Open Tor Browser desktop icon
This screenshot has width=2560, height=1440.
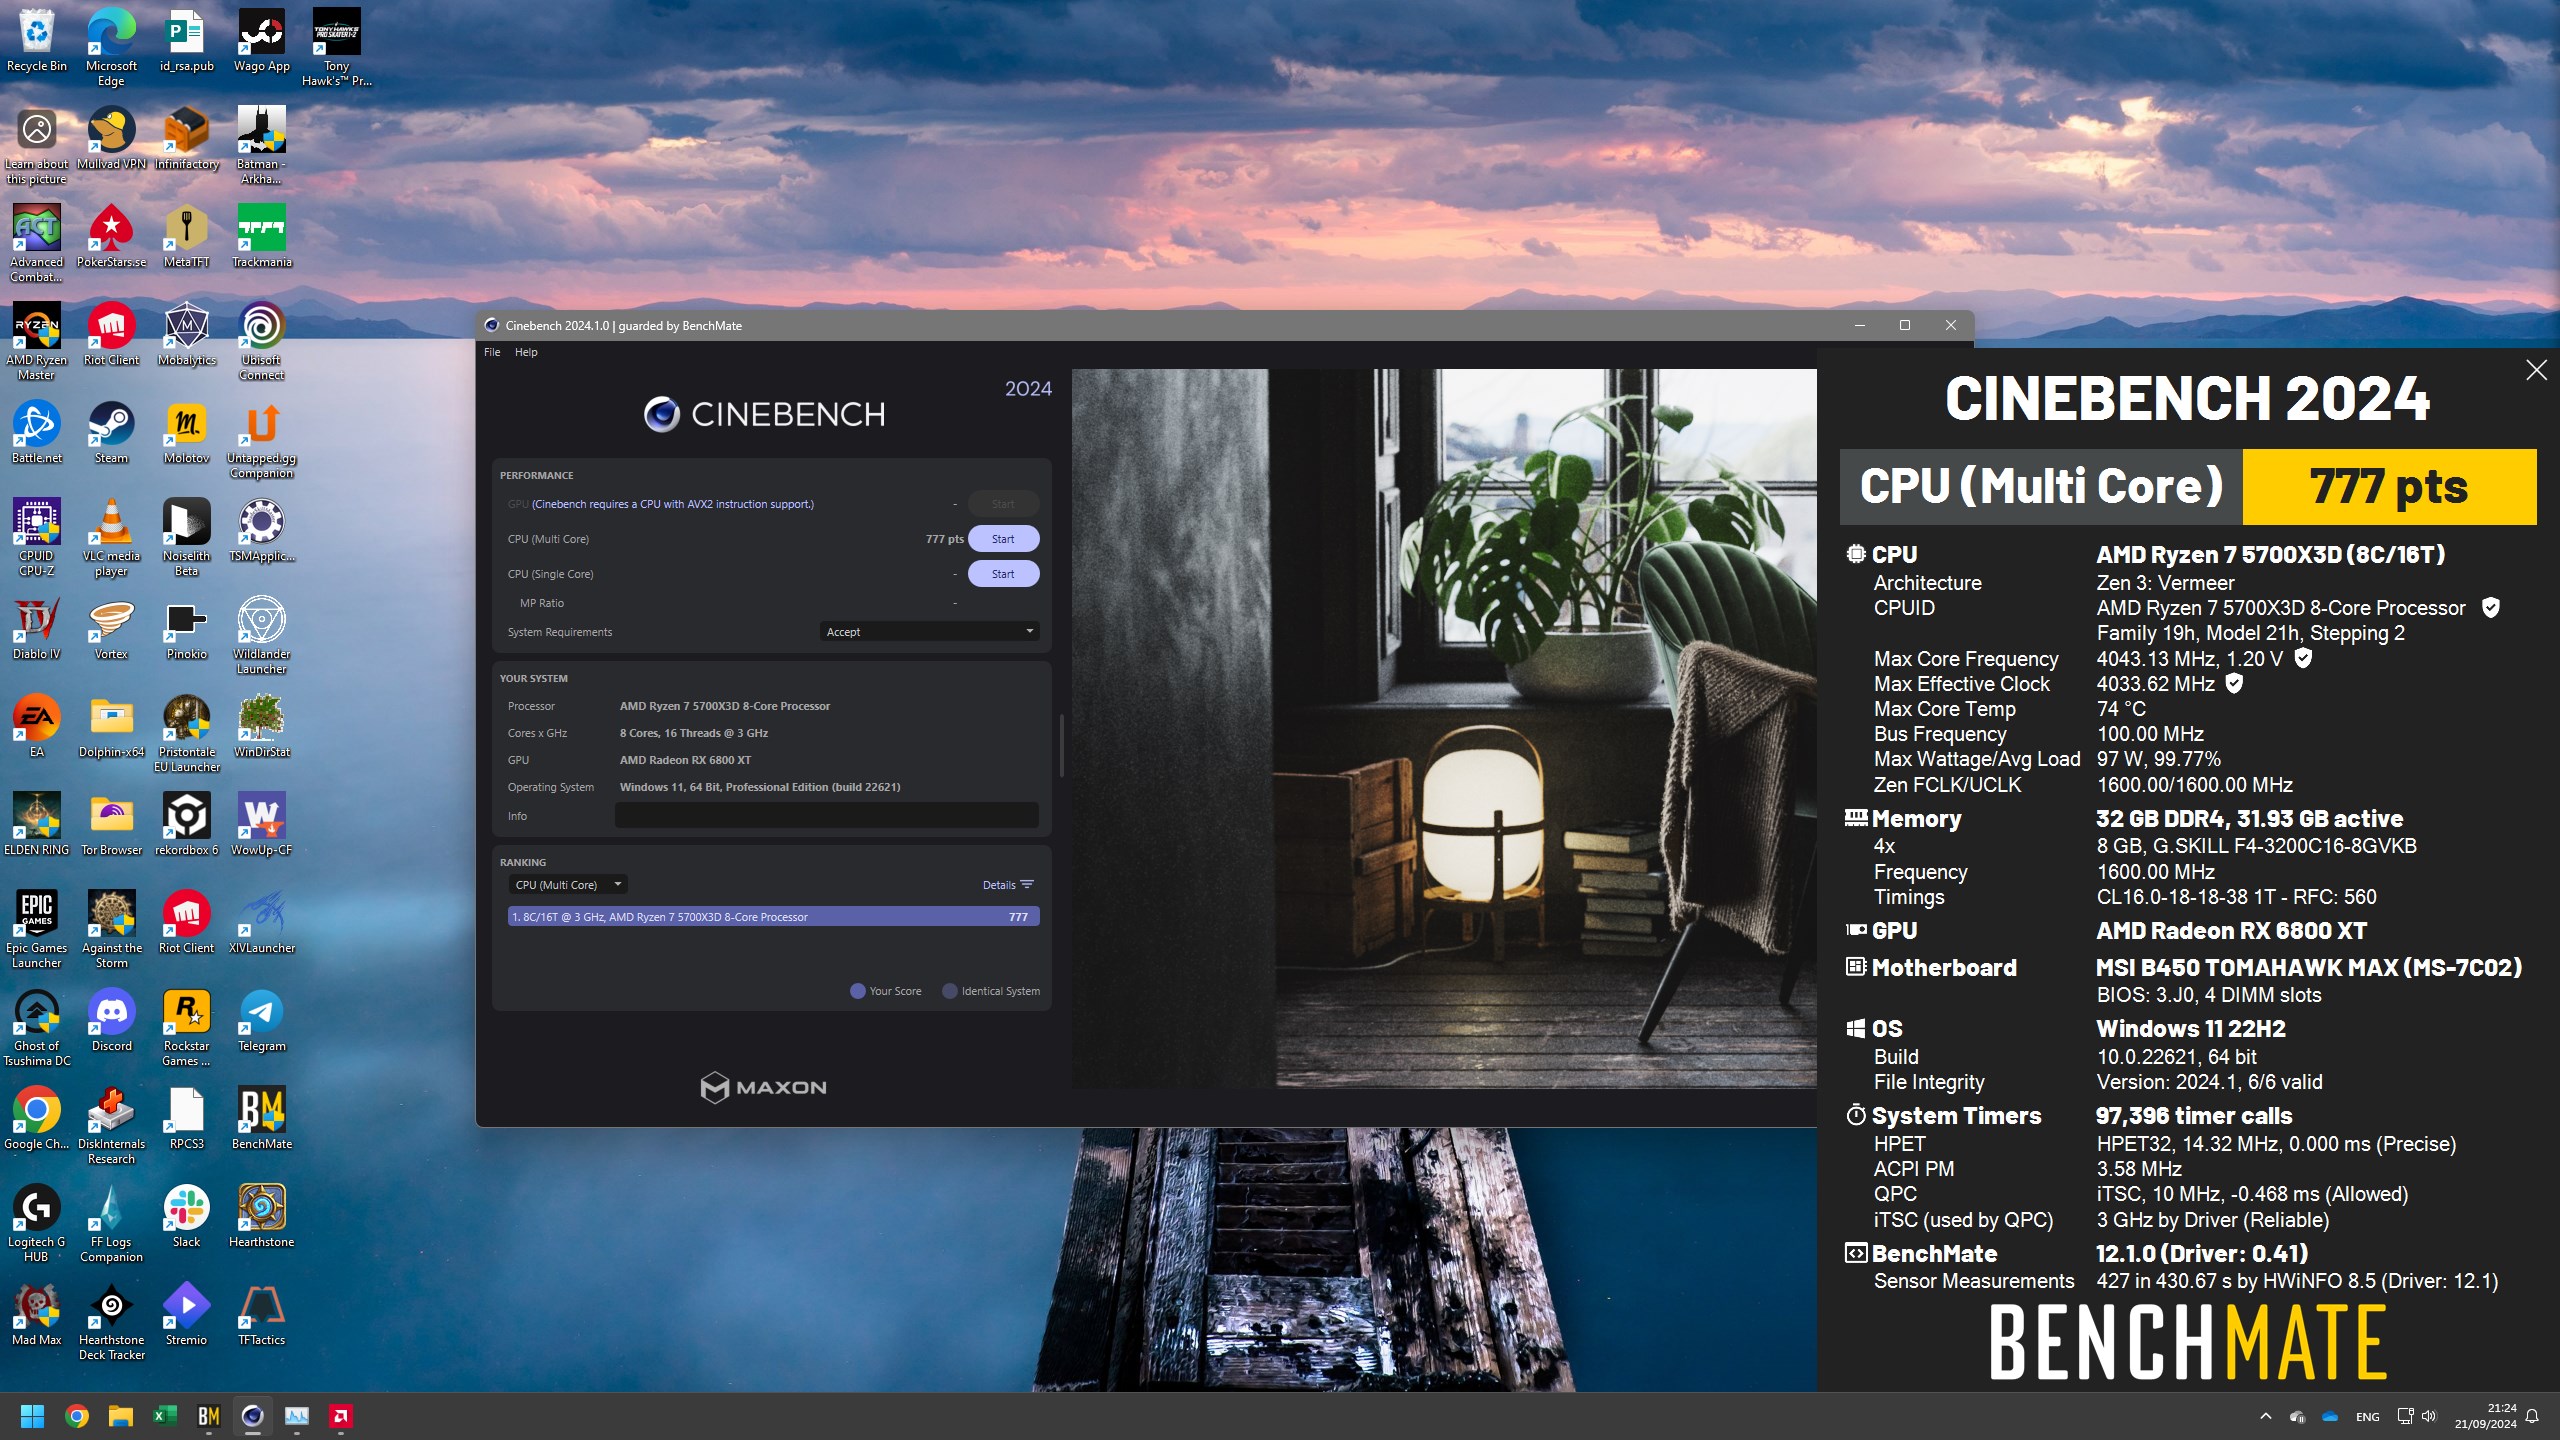point(111,825)
